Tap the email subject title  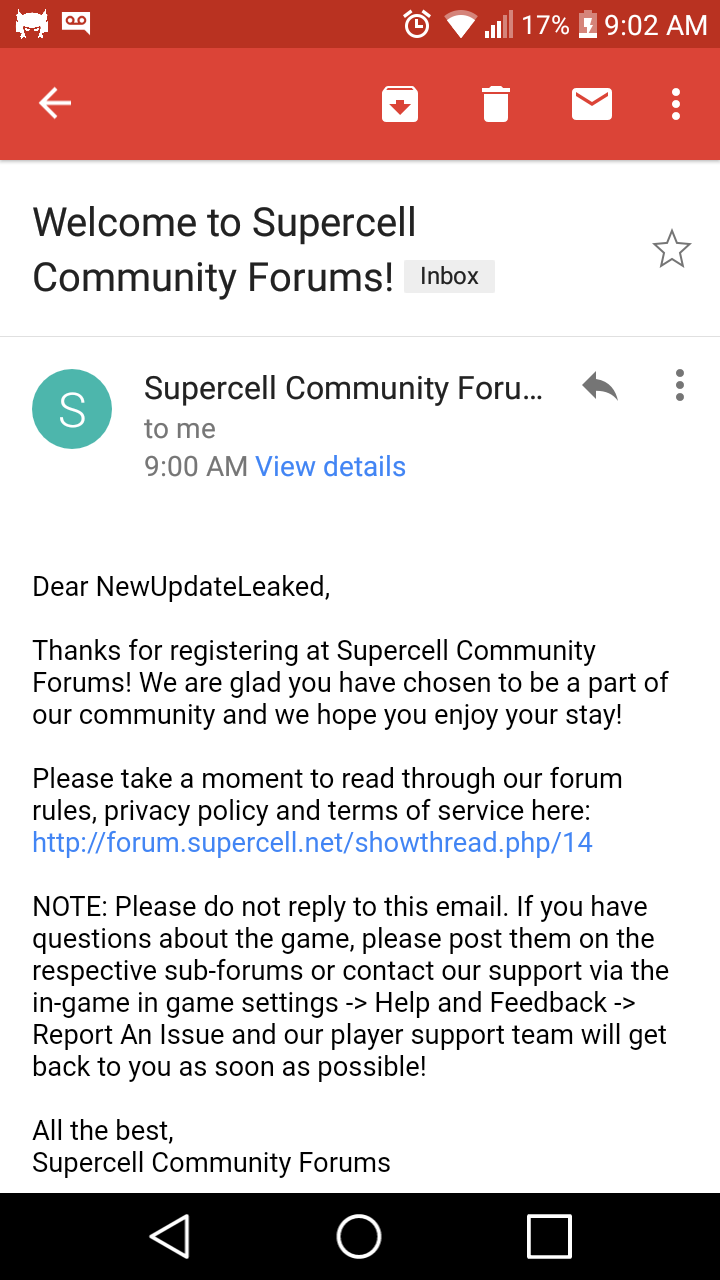click(x=225, y=249)
